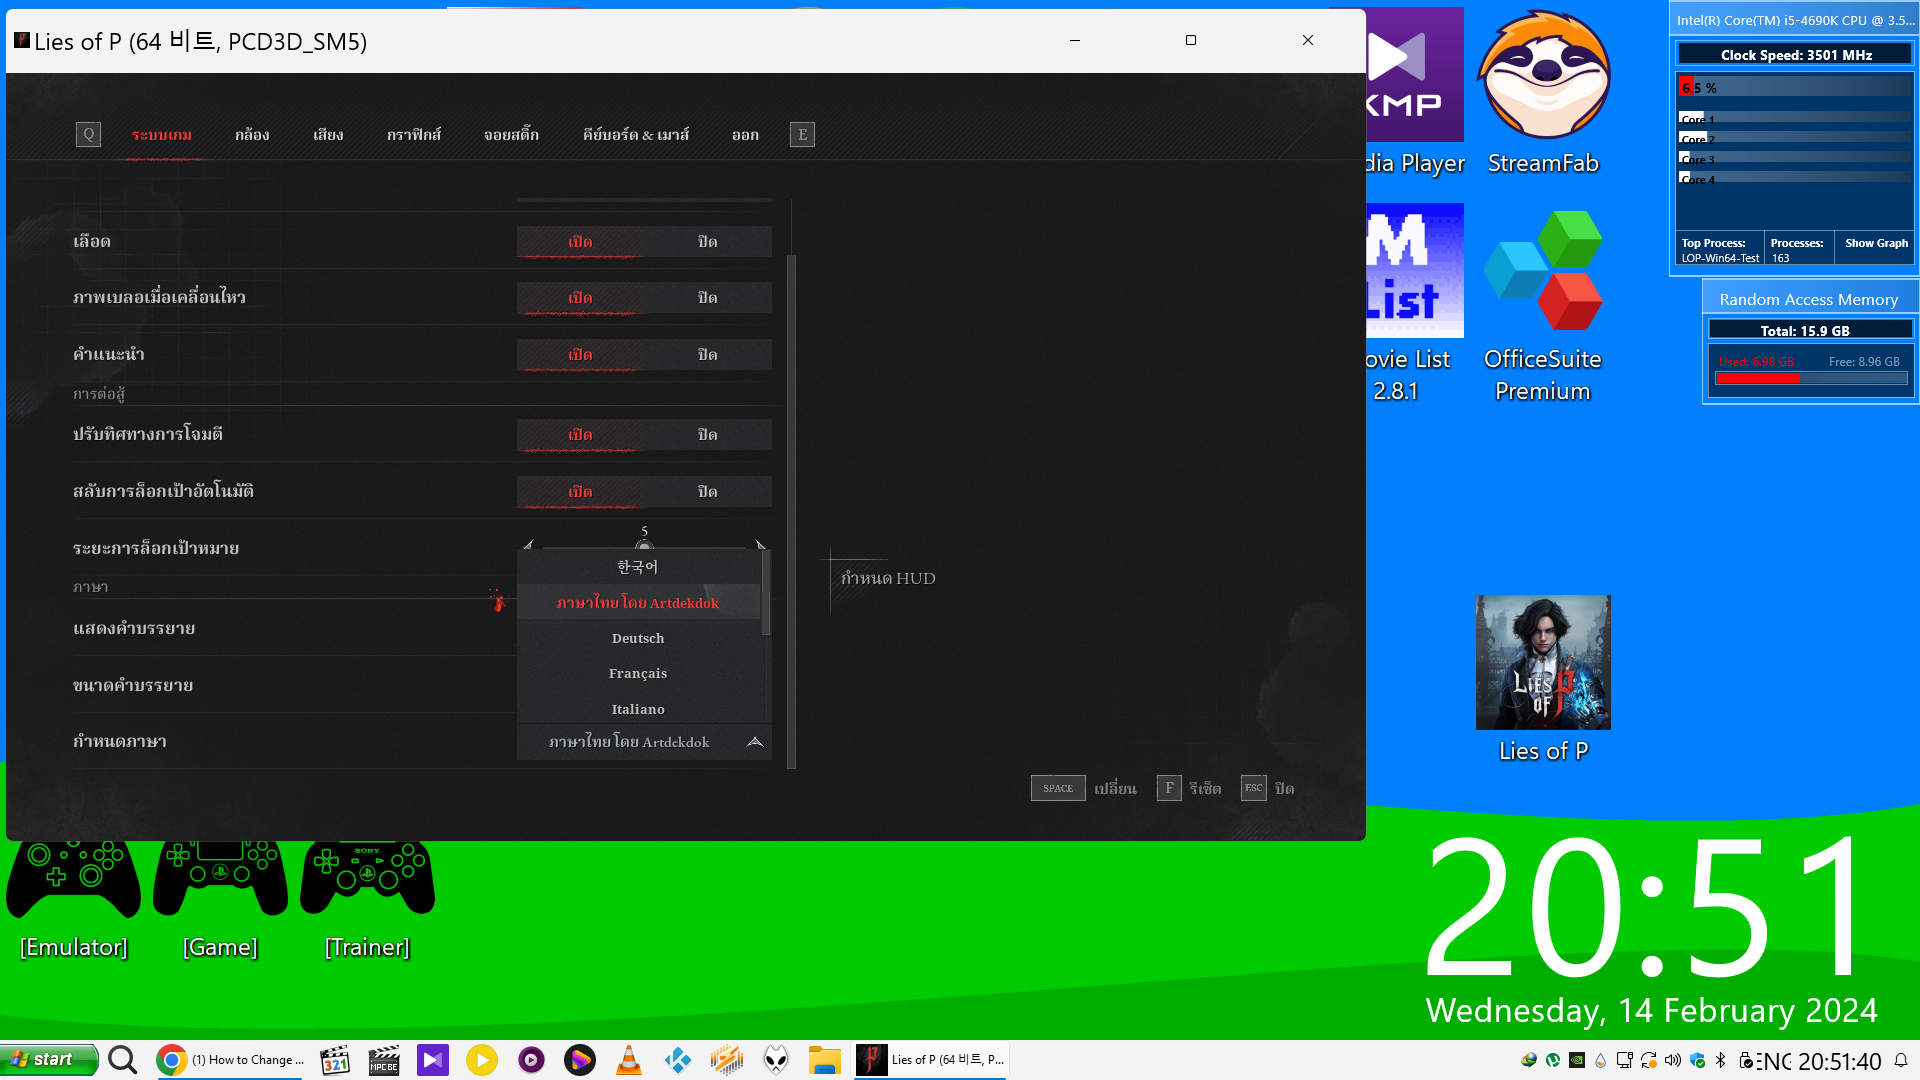
Task: Choose Français from the language list
Action: [x=638, y=673]
